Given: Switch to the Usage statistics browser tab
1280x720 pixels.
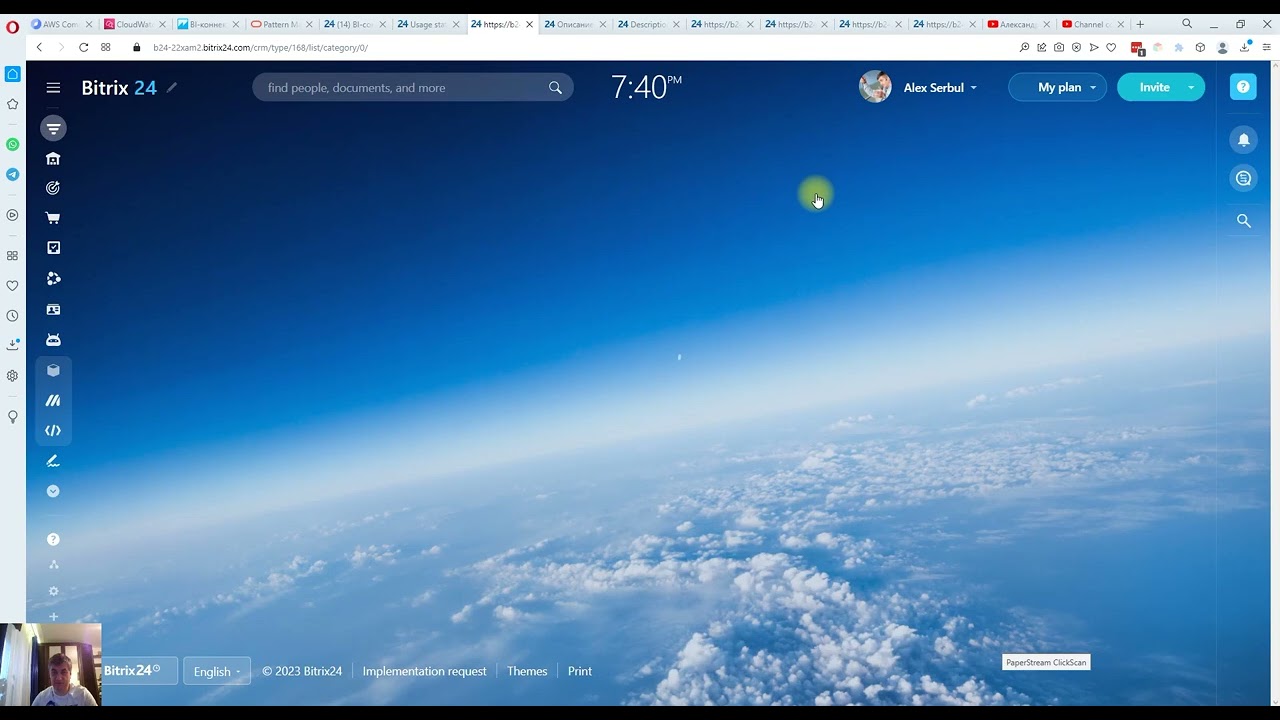Looking at the screenshot, I should [x=428, y=24].
